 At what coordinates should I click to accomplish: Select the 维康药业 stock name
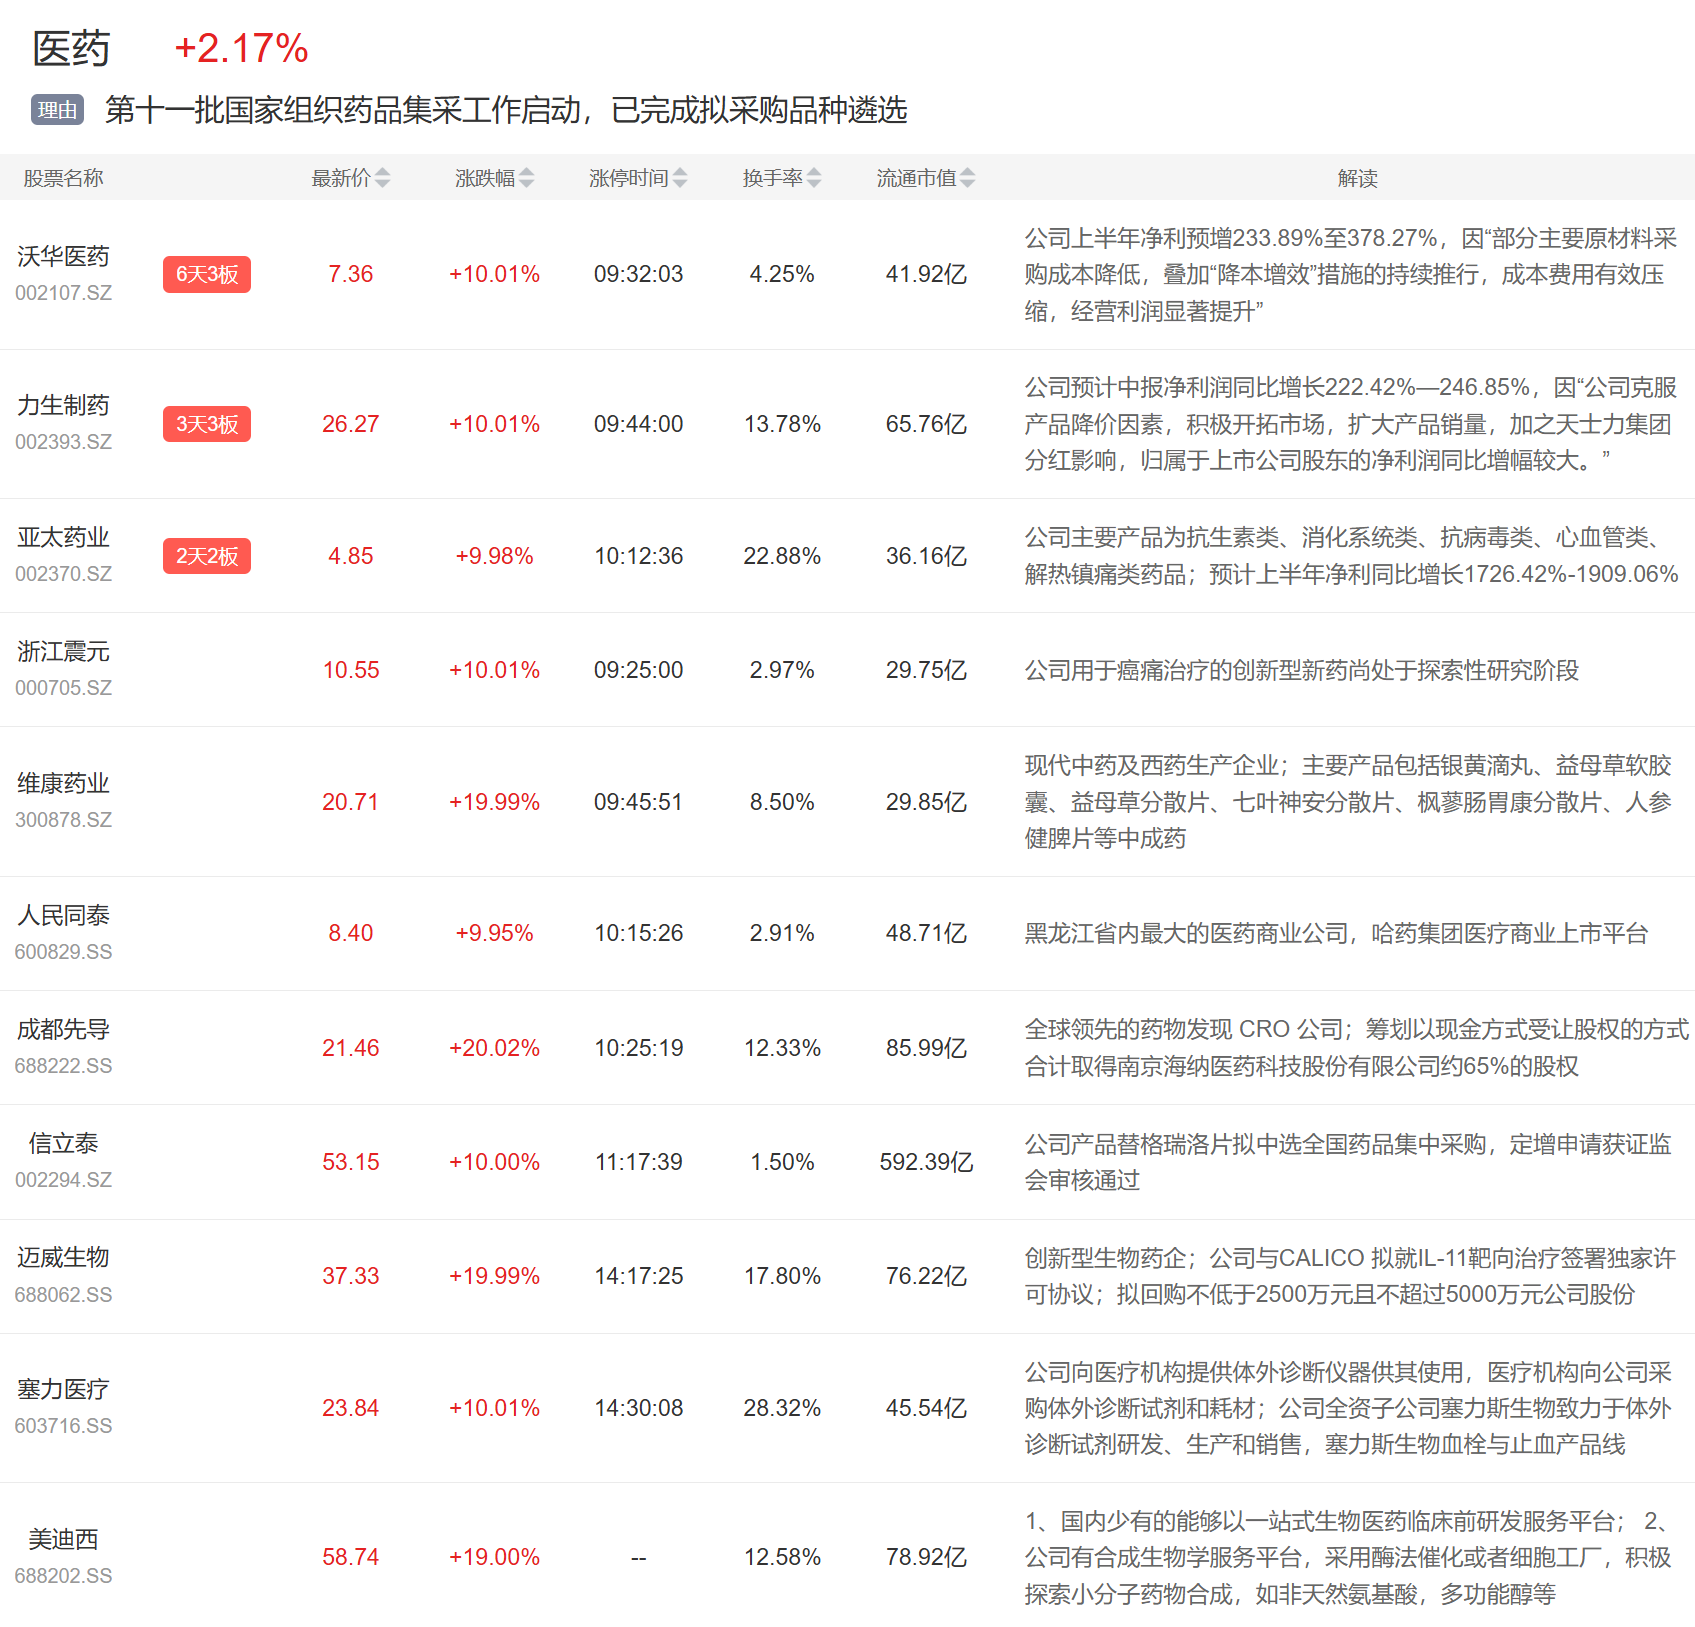[63, 784]
